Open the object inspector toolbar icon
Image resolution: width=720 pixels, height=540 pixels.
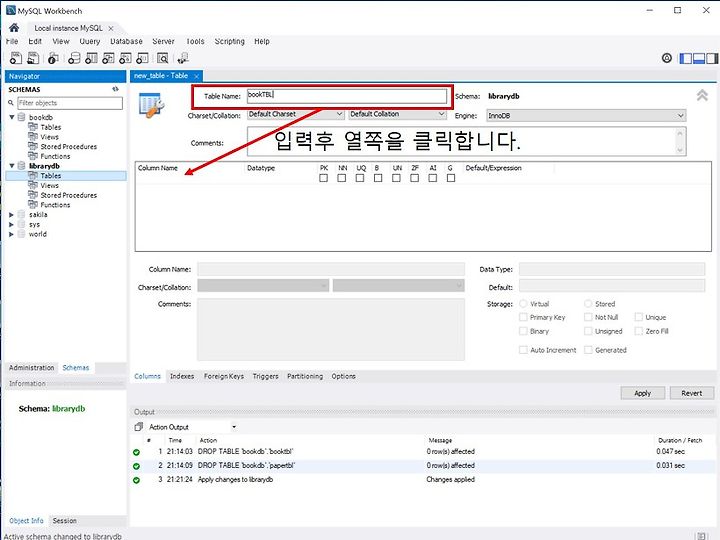click(53, 58)
